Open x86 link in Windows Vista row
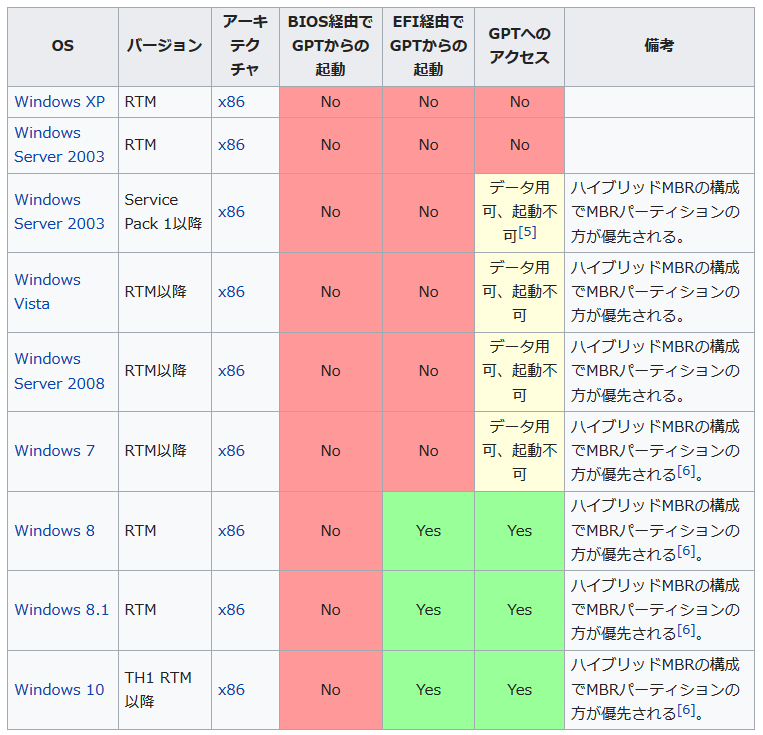This screenshot has width=763, height=735. [x=231, y=292]
